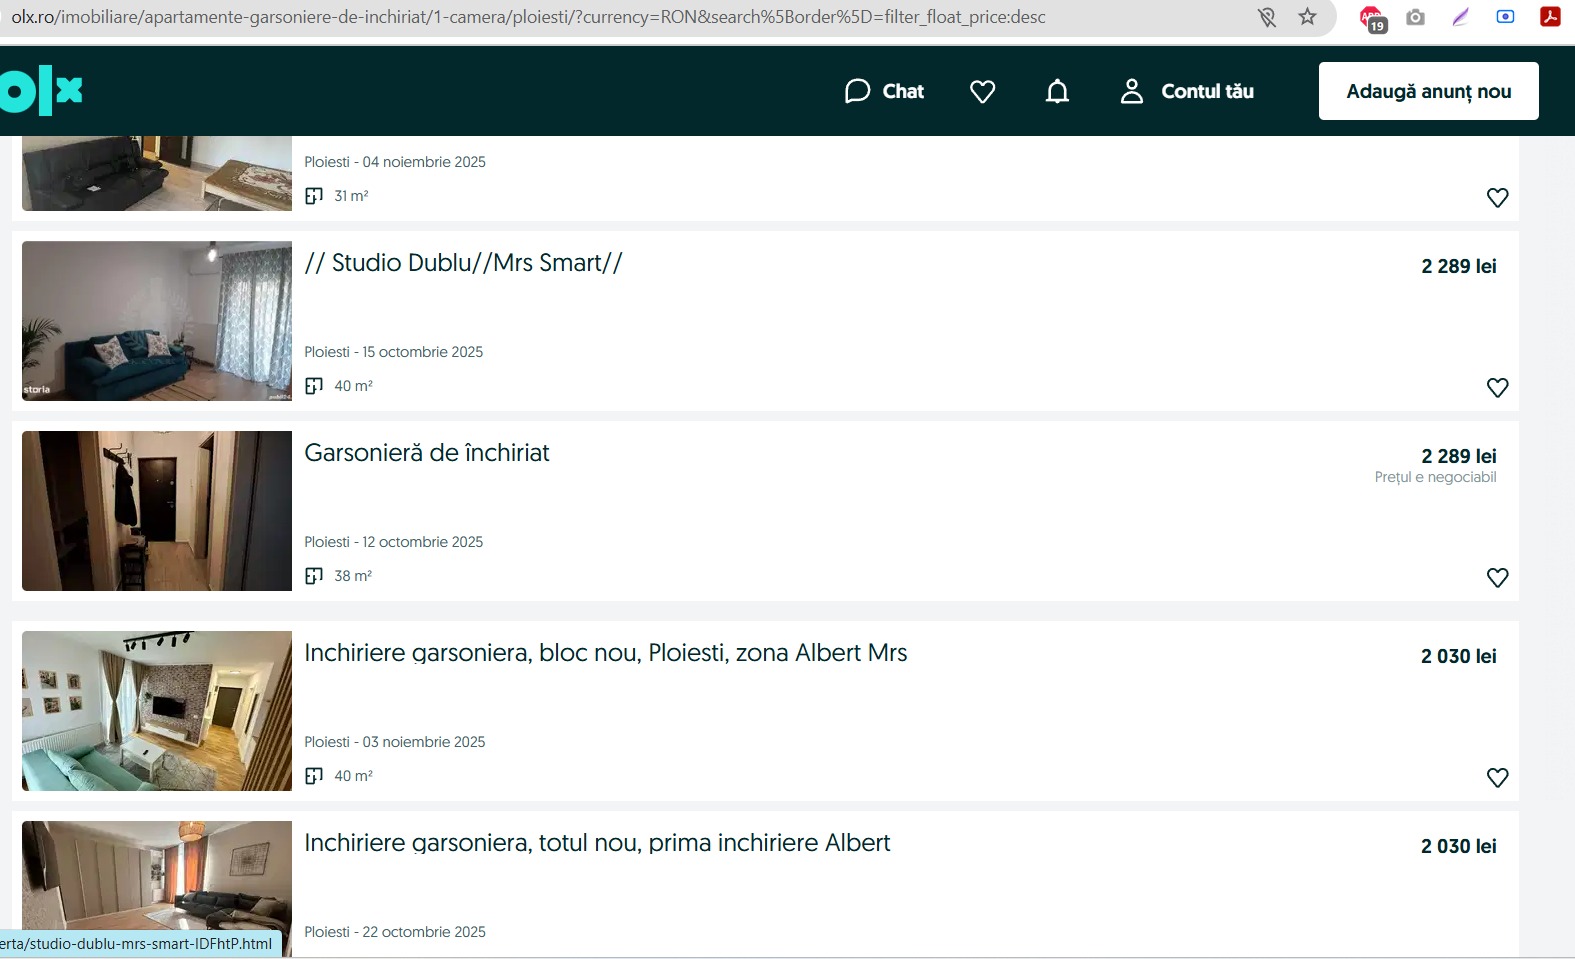
Task: Click the area icon next to 31 m²
Action: [314, 196]
